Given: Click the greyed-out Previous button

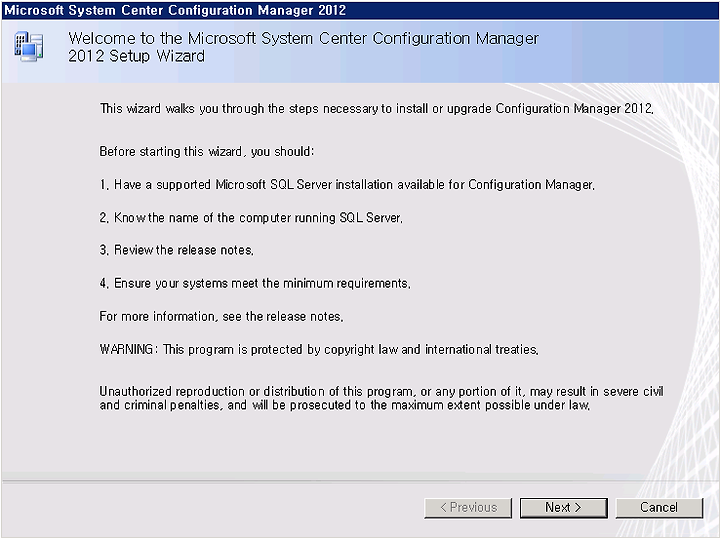Looking at the screenshot, I should [468, 508].
